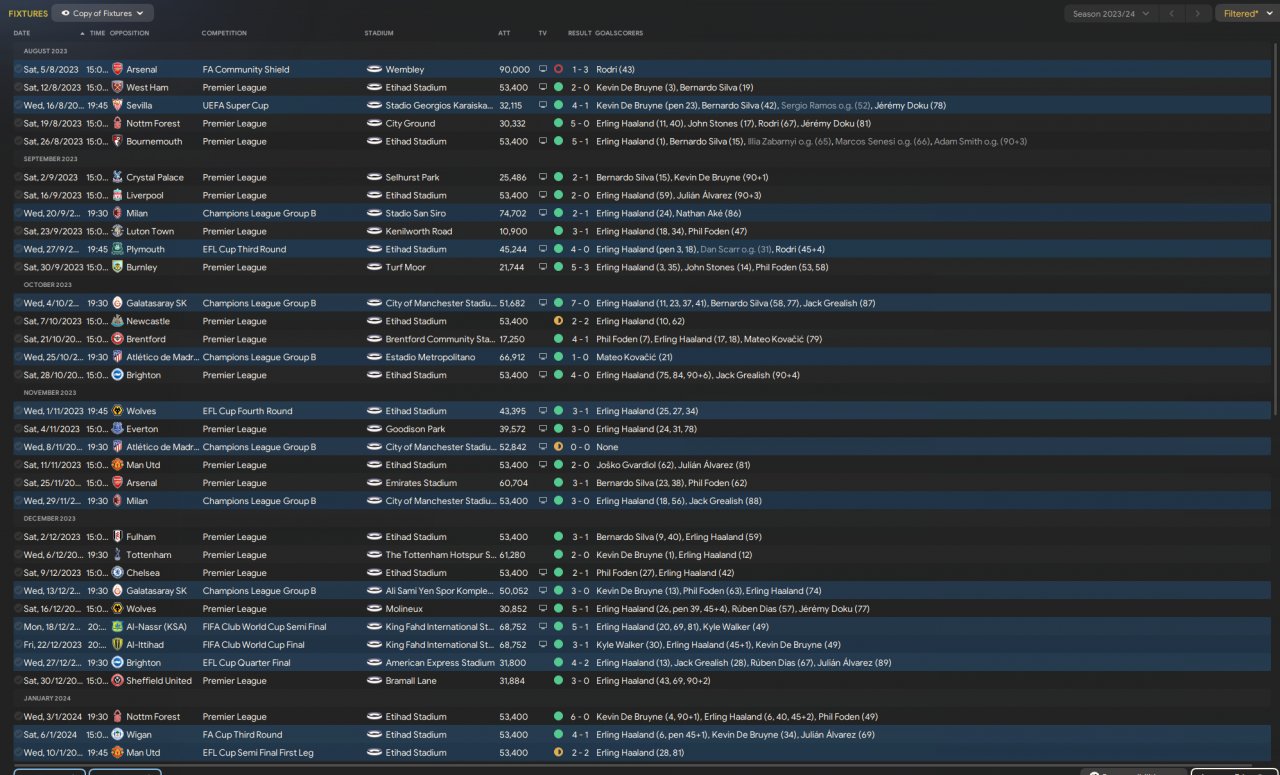1280x775 pixels.
Task: Click the stadium icon beside Wembley
Action: (374, 70)
